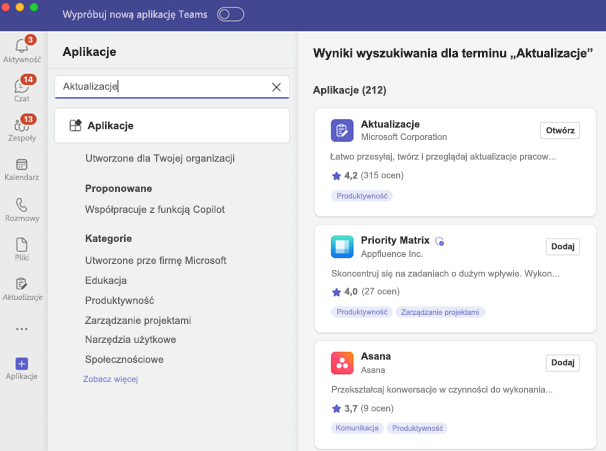Click the (27 ocen) rating count
606x451 pixels.
[x=380, y=291]
